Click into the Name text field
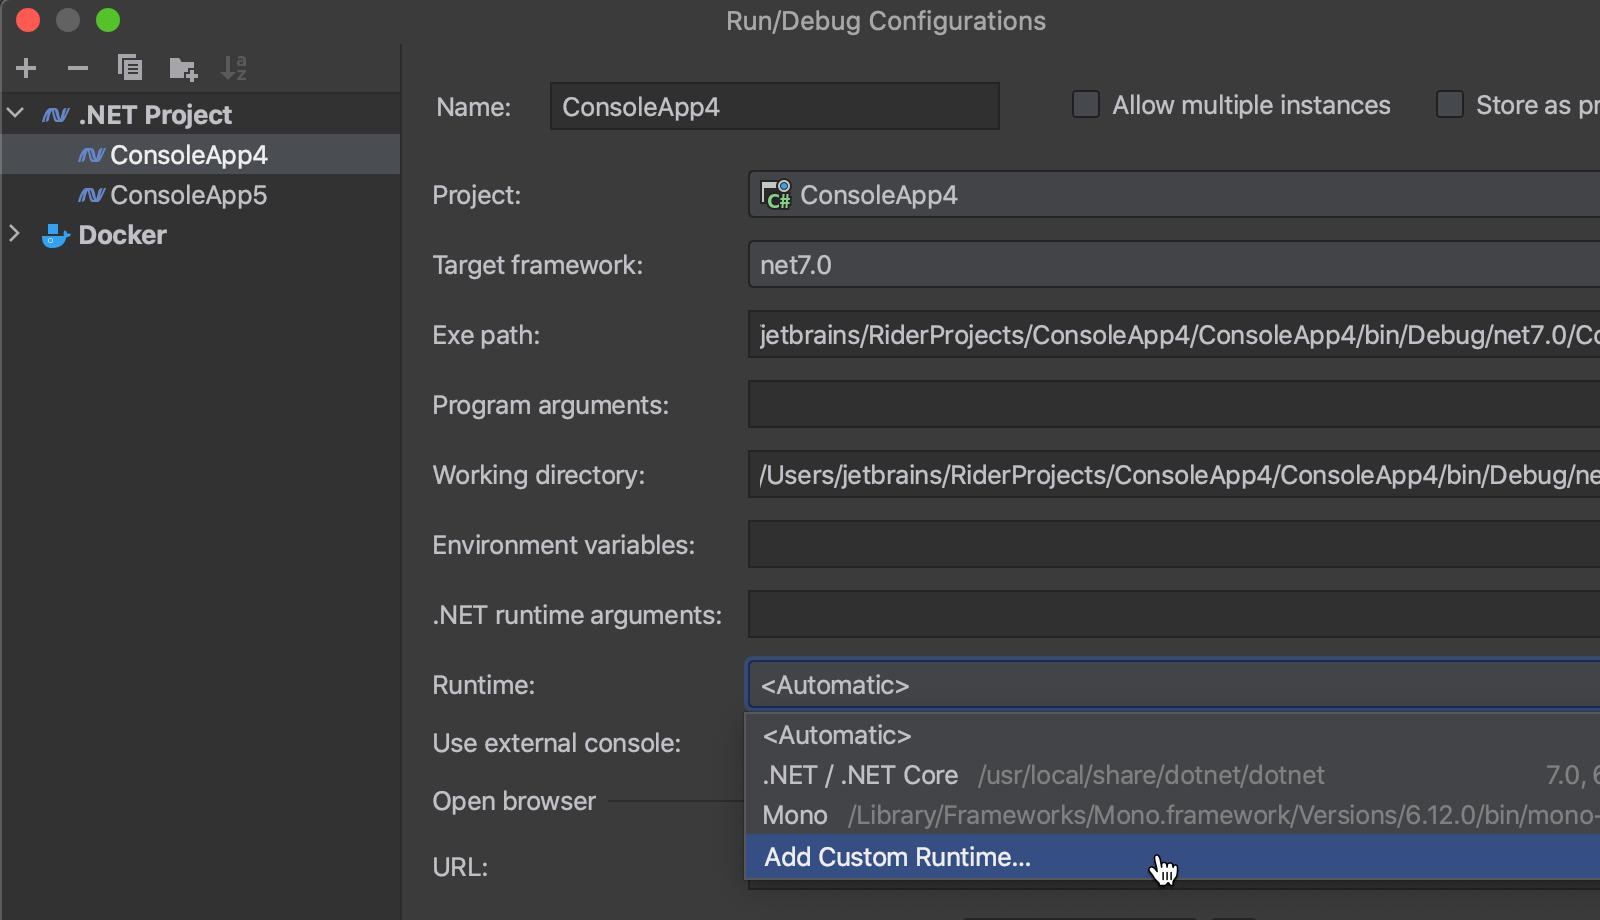Viewport: 1600px width, 920px height. (774, 107)
